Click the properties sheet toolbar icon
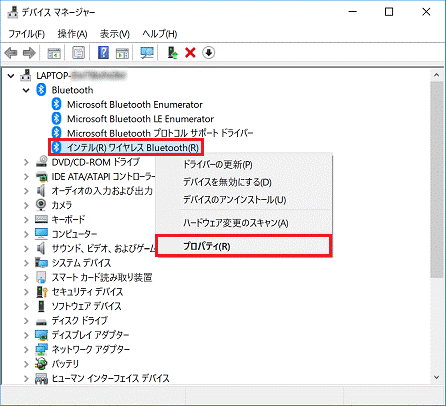This screenshot has width=446, height=406. (79, 53)
